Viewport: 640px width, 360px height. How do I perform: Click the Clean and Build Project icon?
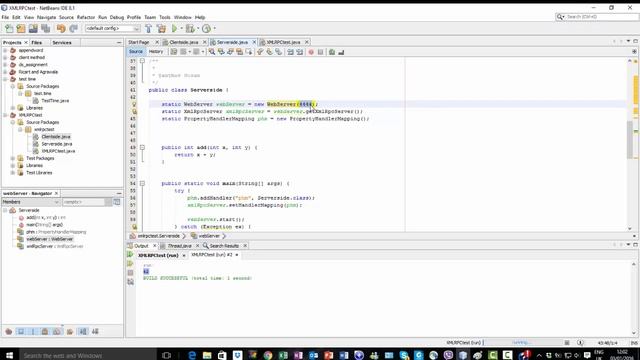tap(161, 28)
